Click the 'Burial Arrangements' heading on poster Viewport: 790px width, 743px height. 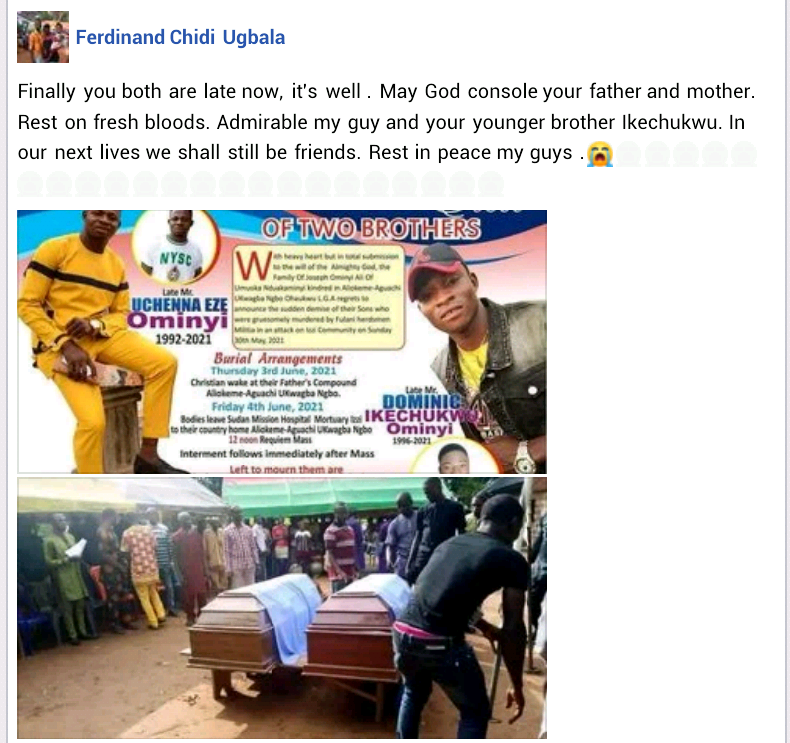tap(278, 359)
